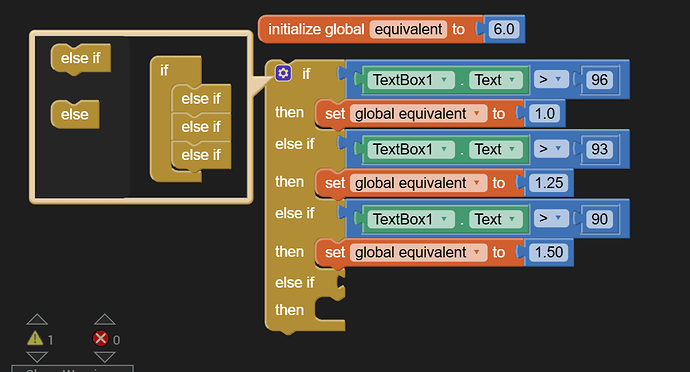Go to previous error with up arrow
This screenshot has height=372, width=690.
[x=105, y=319]
